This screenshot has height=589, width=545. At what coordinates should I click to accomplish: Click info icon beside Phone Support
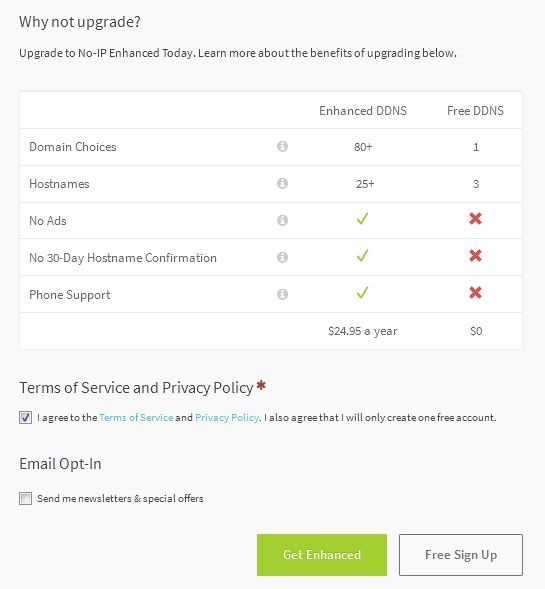click(282, 294)
